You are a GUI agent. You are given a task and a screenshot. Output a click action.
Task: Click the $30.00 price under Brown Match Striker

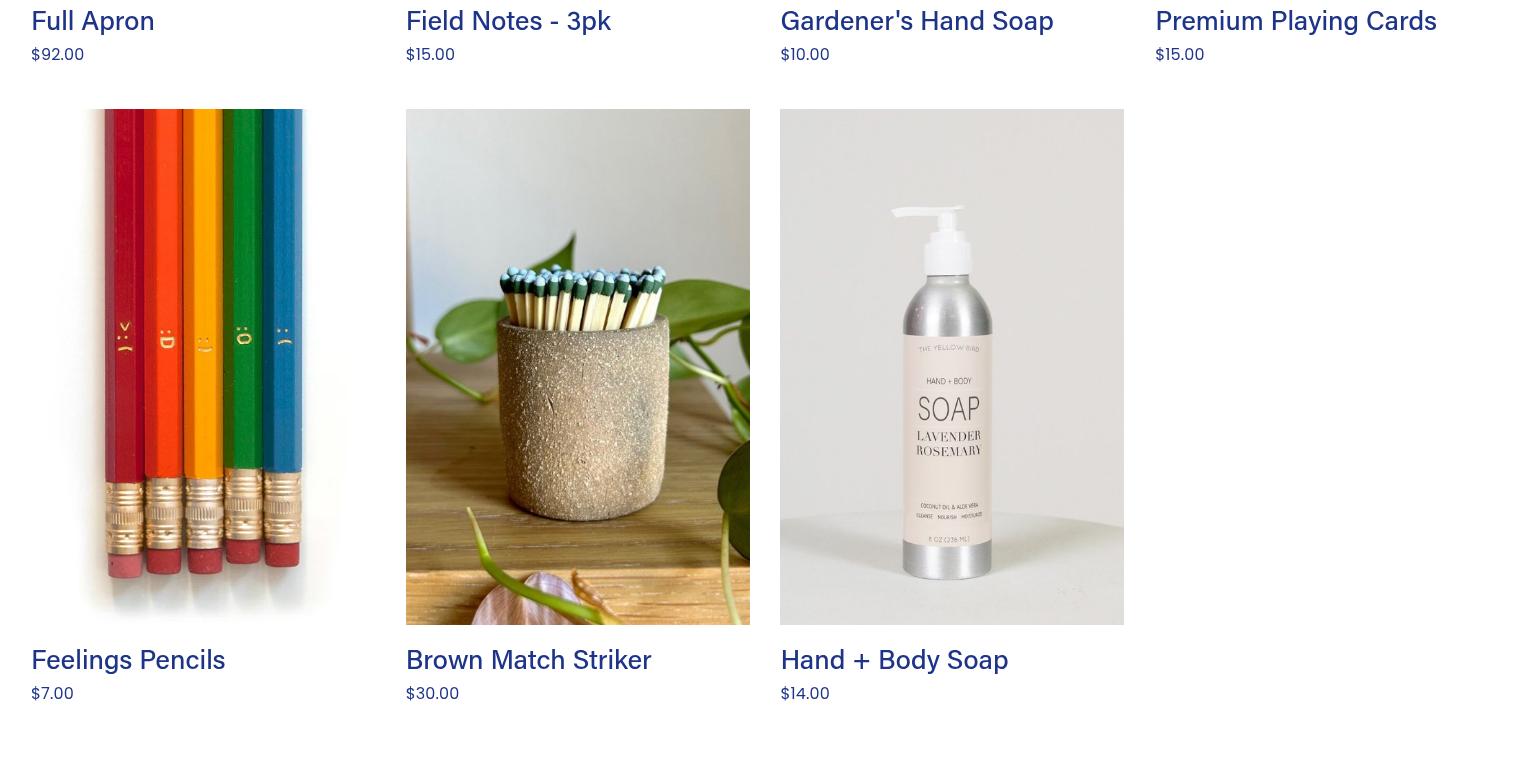pos(432,692)
